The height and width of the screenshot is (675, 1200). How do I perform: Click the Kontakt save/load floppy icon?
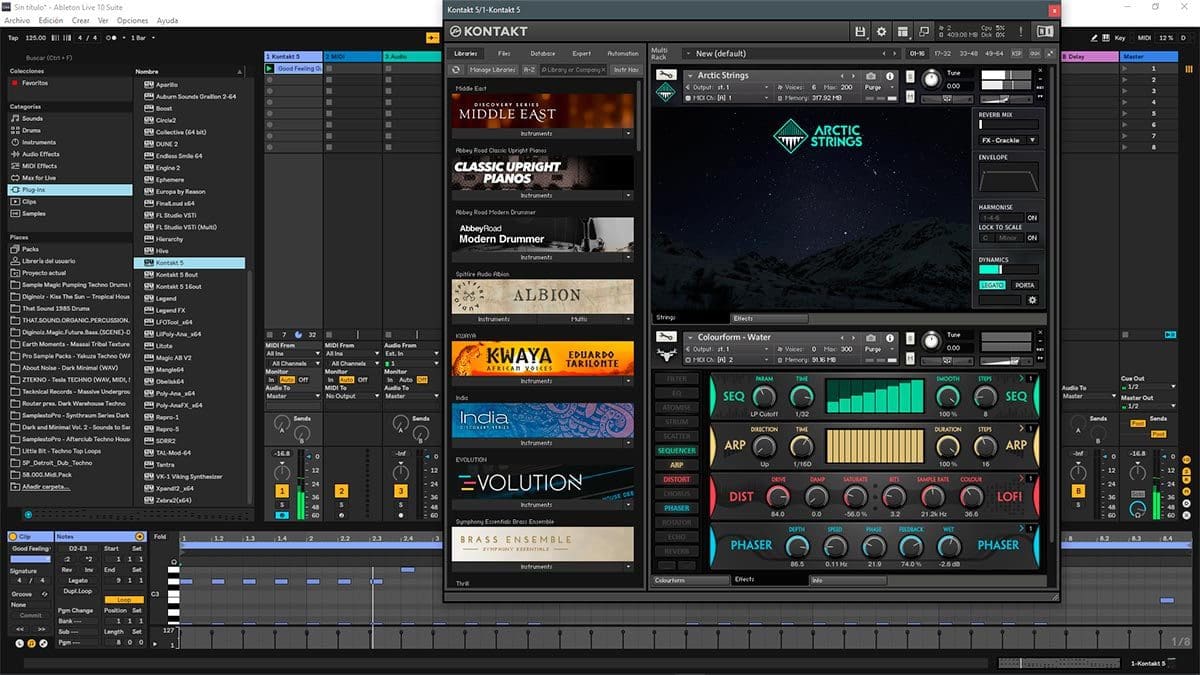860,32
